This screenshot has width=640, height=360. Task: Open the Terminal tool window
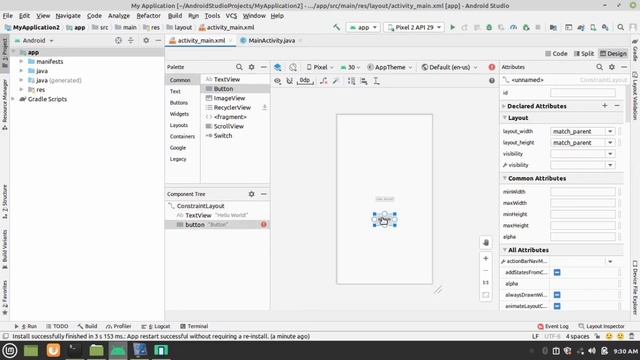click(194, 326)
